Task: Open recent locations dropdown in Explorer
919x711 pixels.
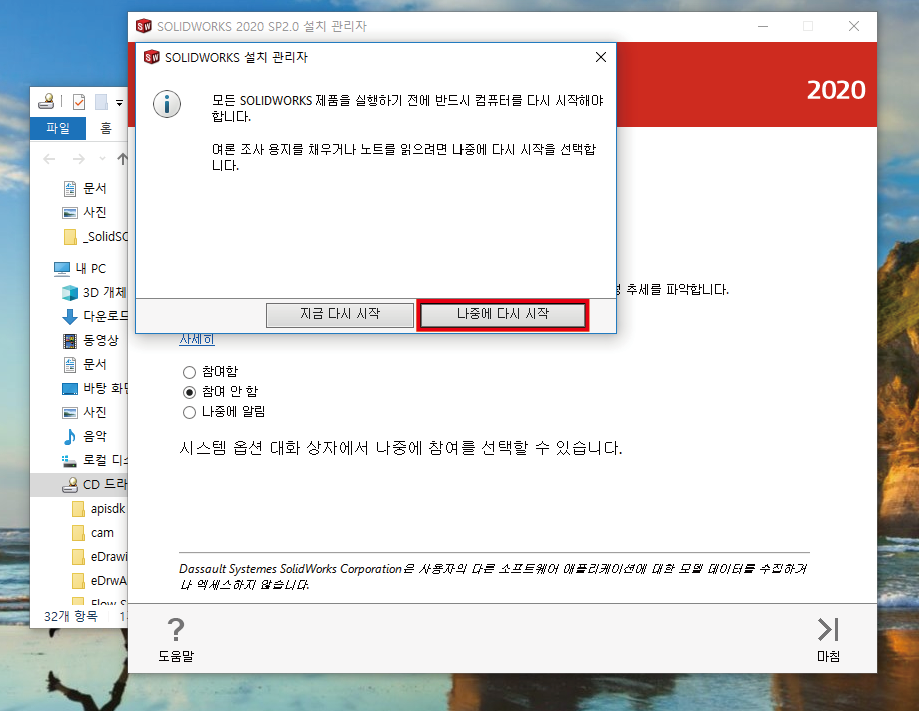Action: pyautogui.click(x=103, y=159)
